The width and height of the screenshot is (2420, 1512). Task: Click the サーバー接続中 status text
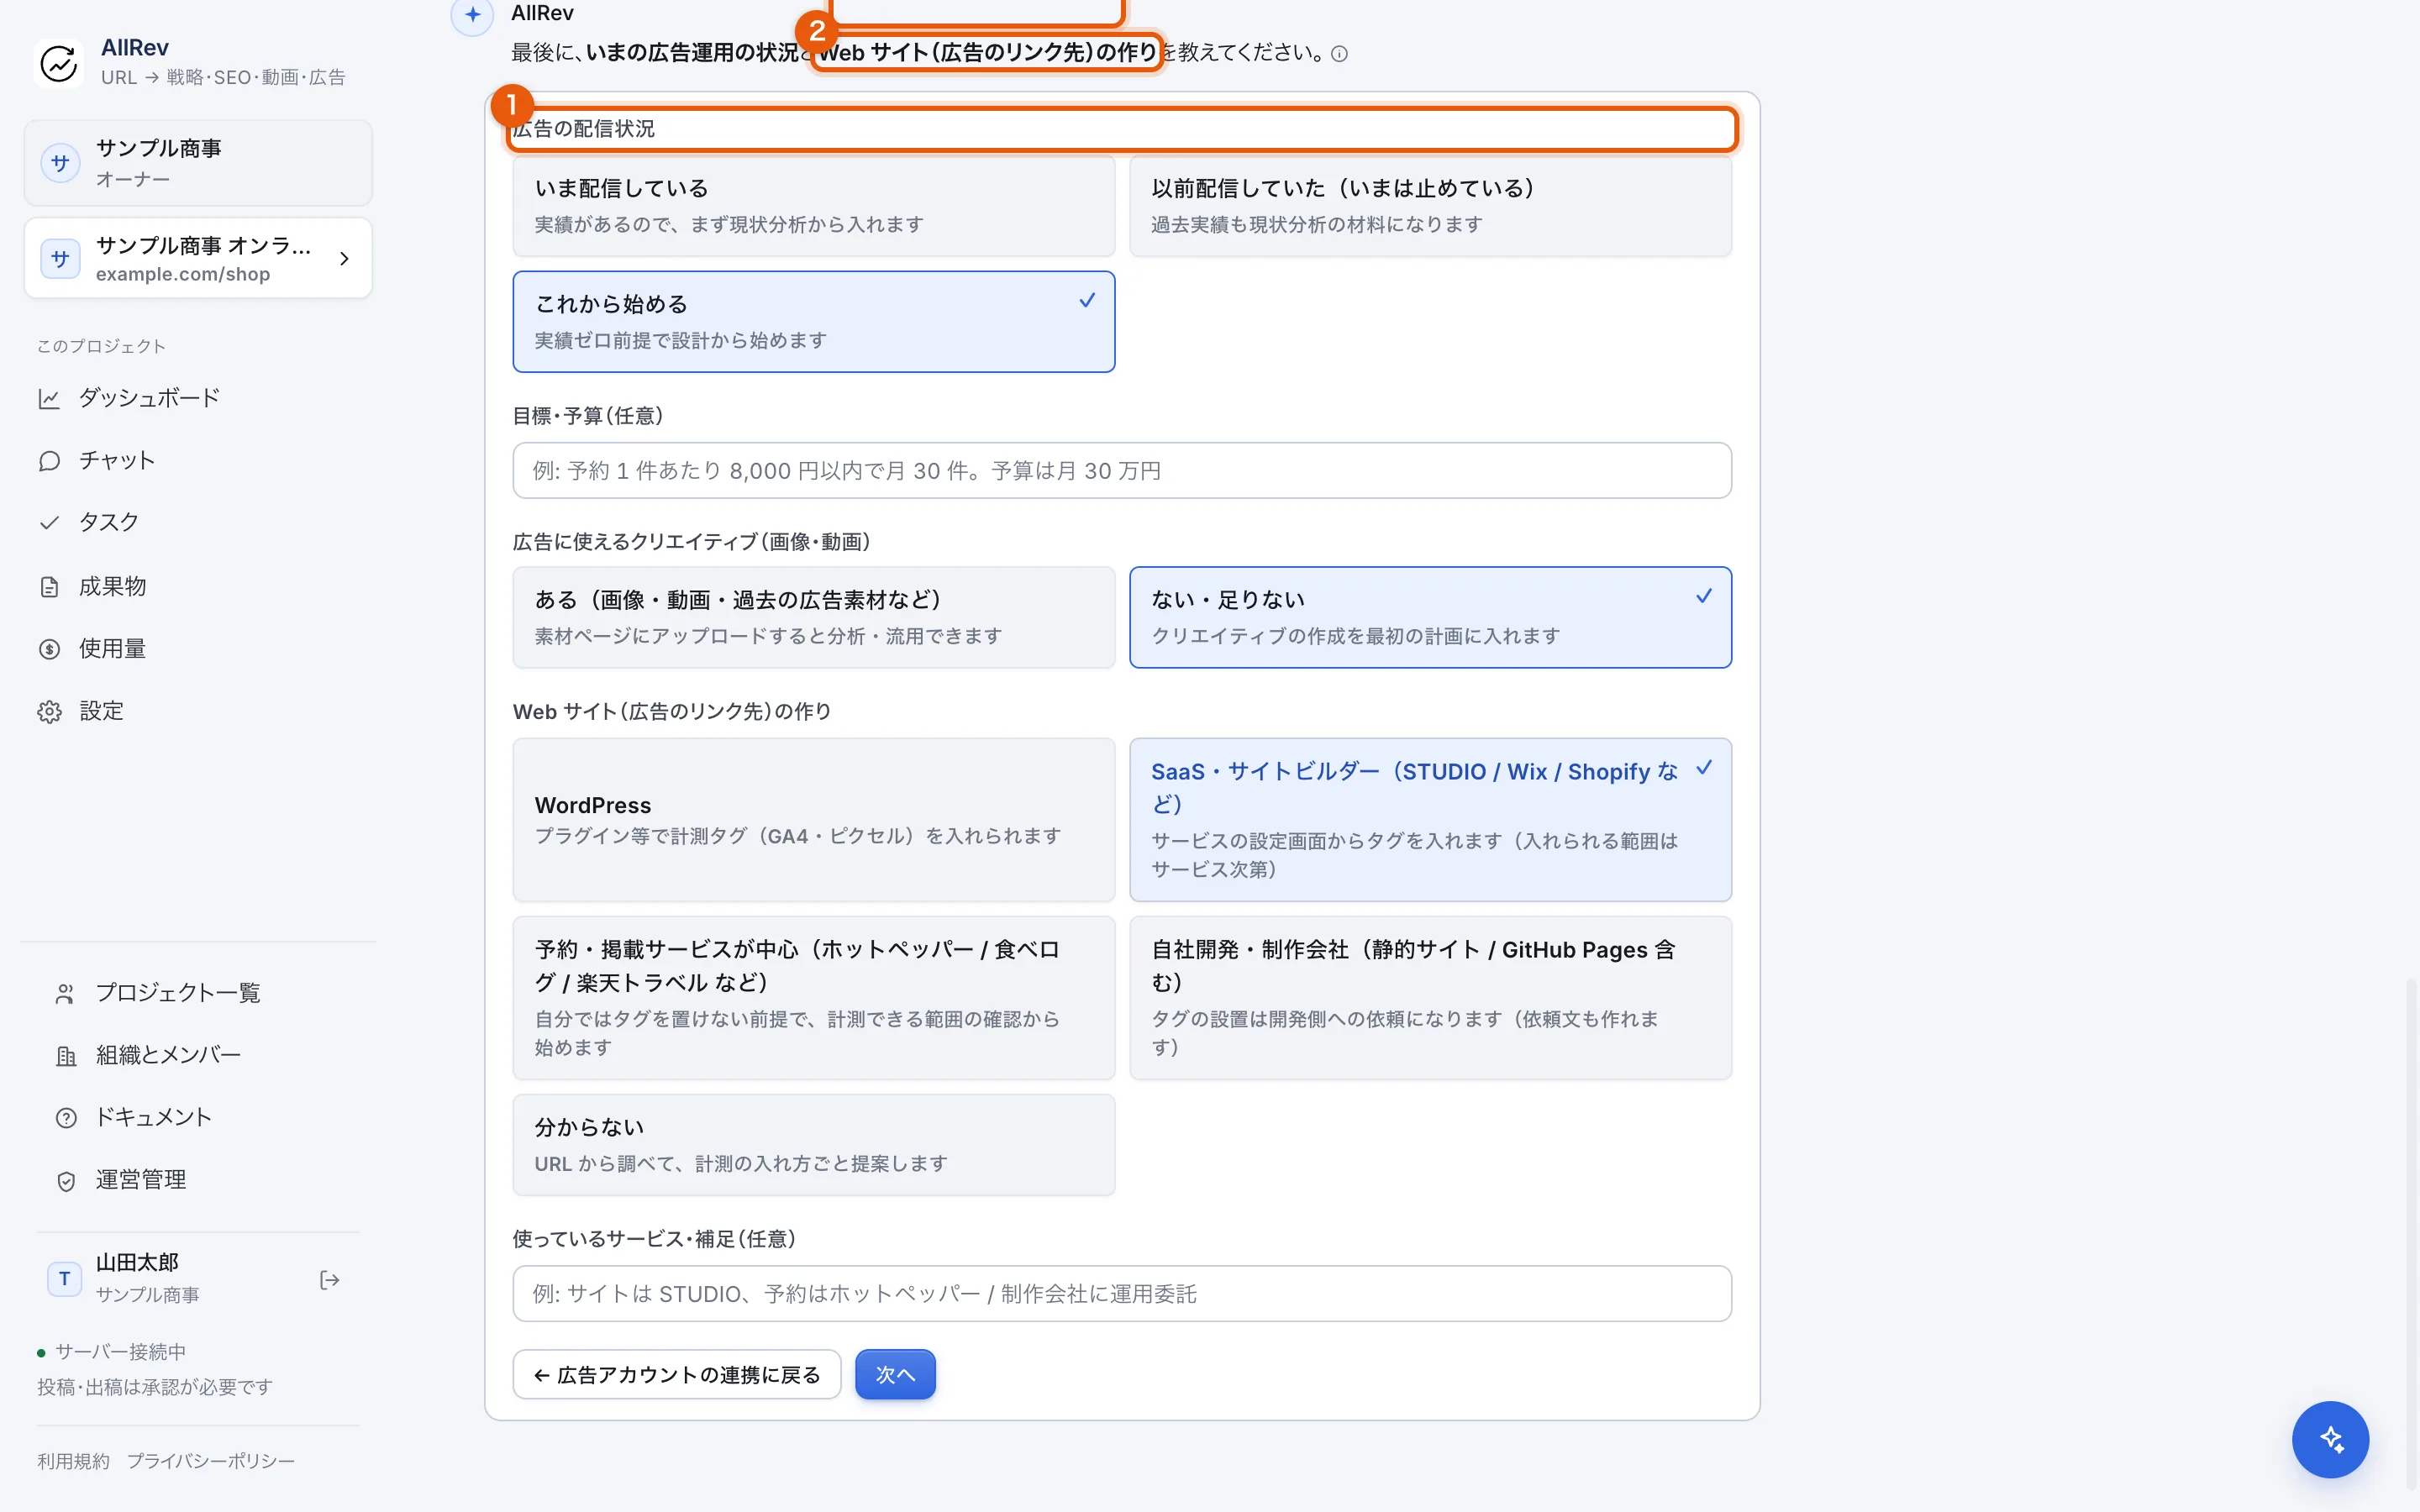[x=120, y=1352]
